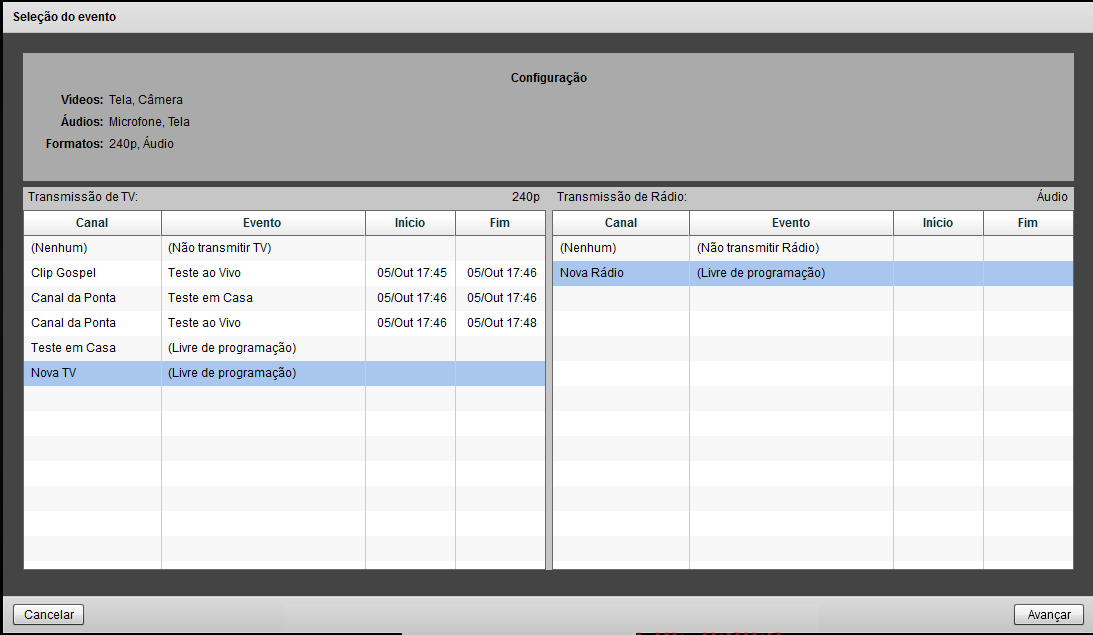The height and width of the screenshot is (635, 1093).
Task: Click Evento column header in TV table
Action: tap(262, 223)
